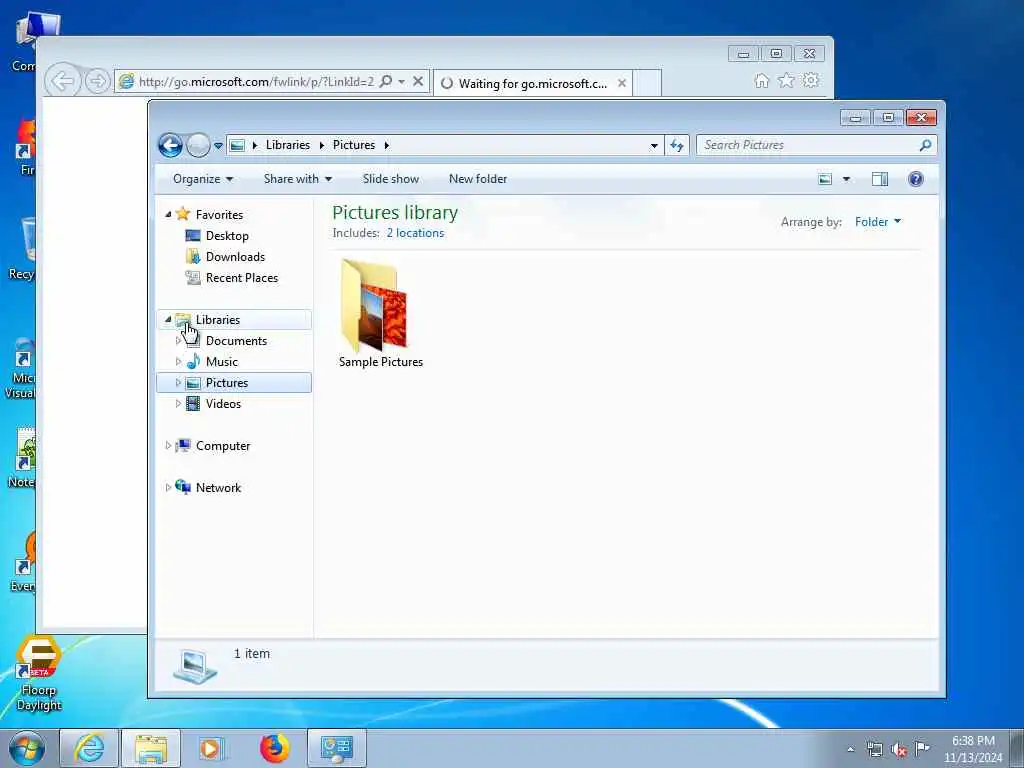
Task: Select the Videos library
Action: 223,404
